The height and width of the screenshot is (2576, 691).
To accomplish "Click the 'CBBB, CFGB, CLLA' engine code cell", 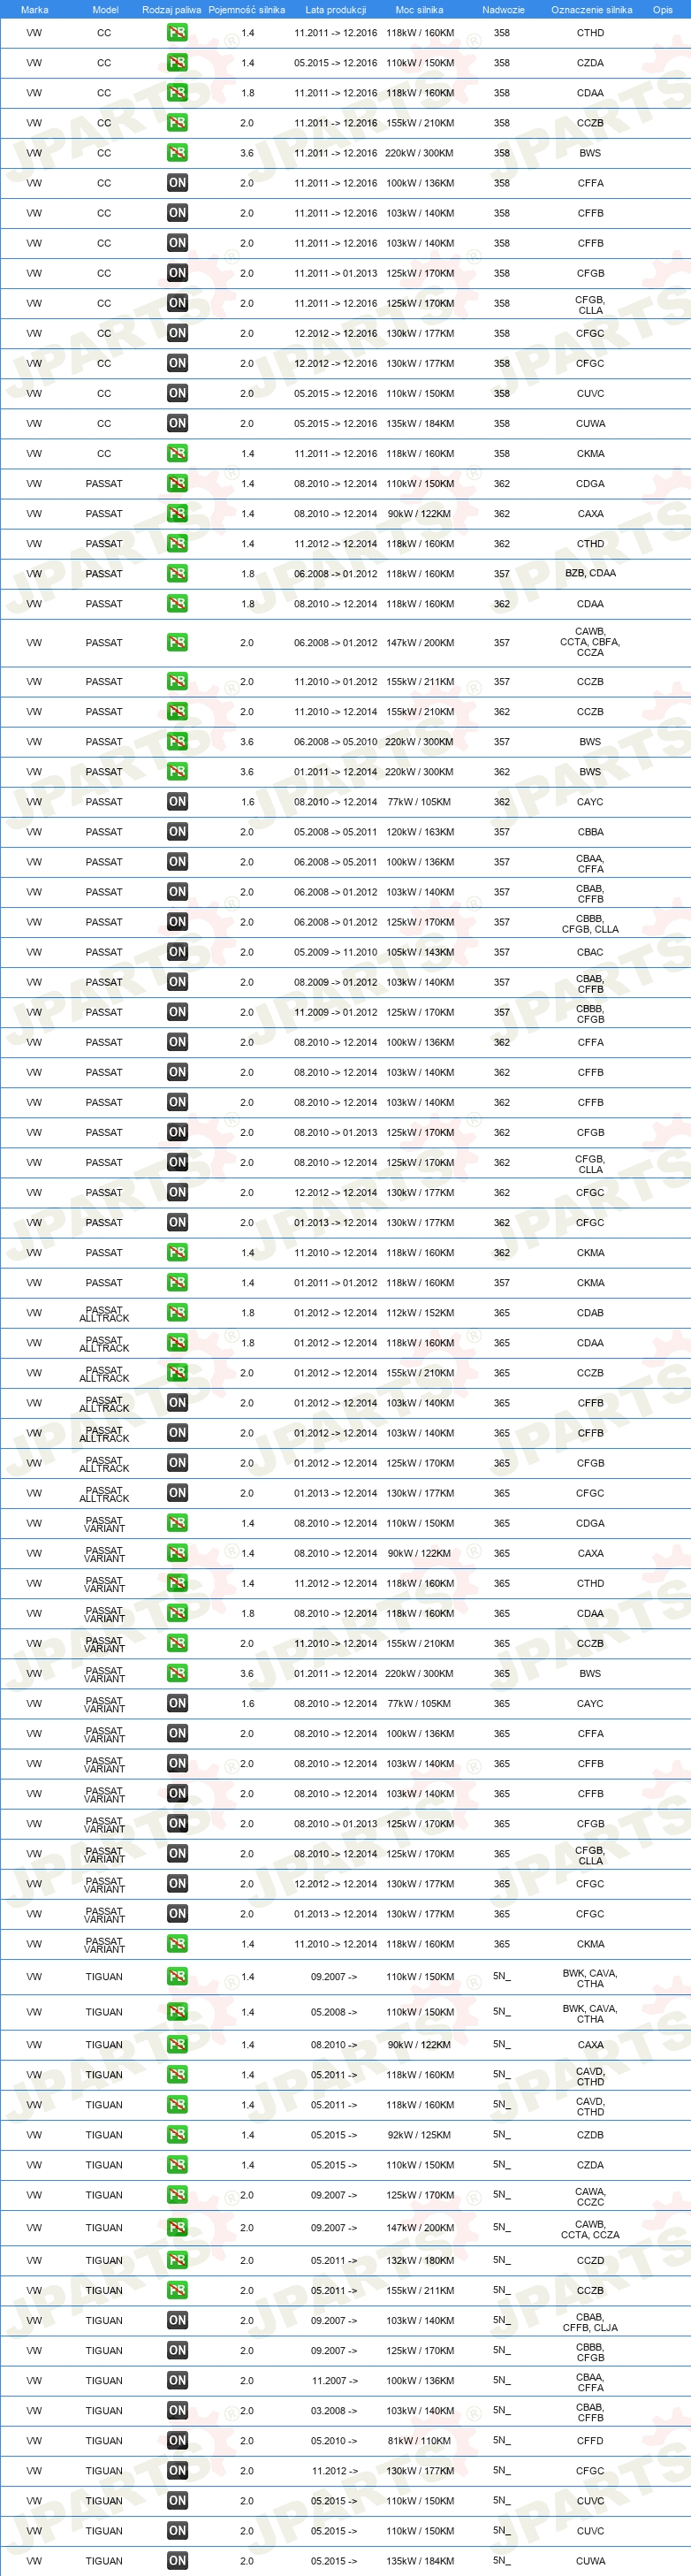I will click(x=590, y=923).
